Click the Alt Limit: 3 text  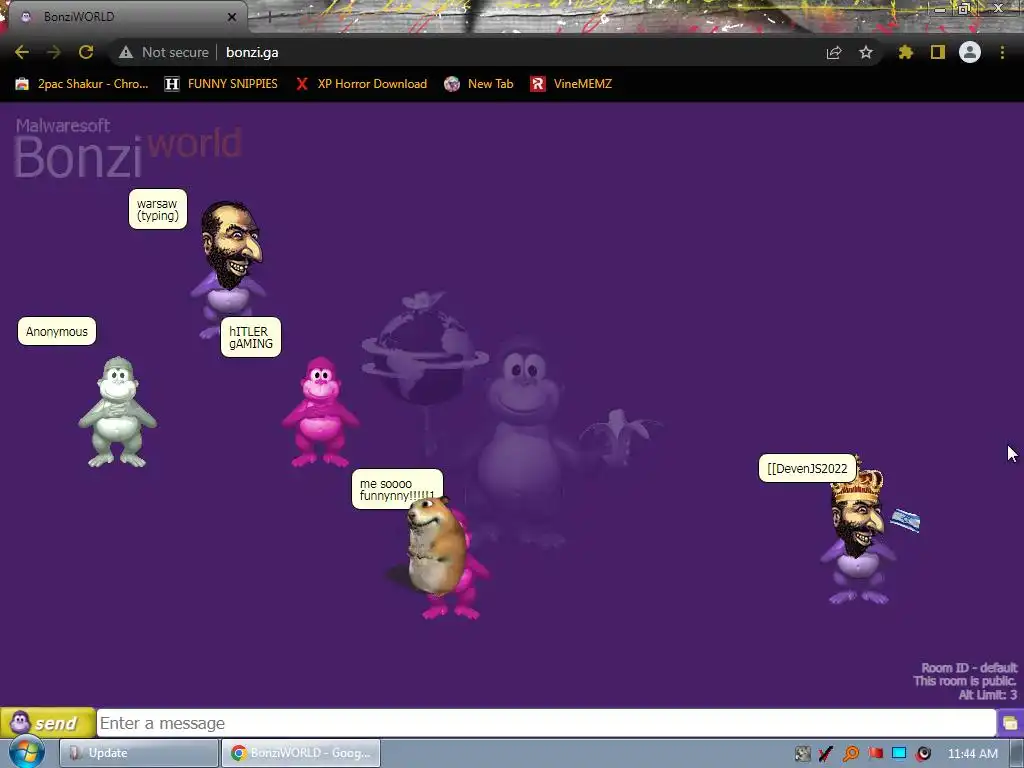[x=987, y=695]
